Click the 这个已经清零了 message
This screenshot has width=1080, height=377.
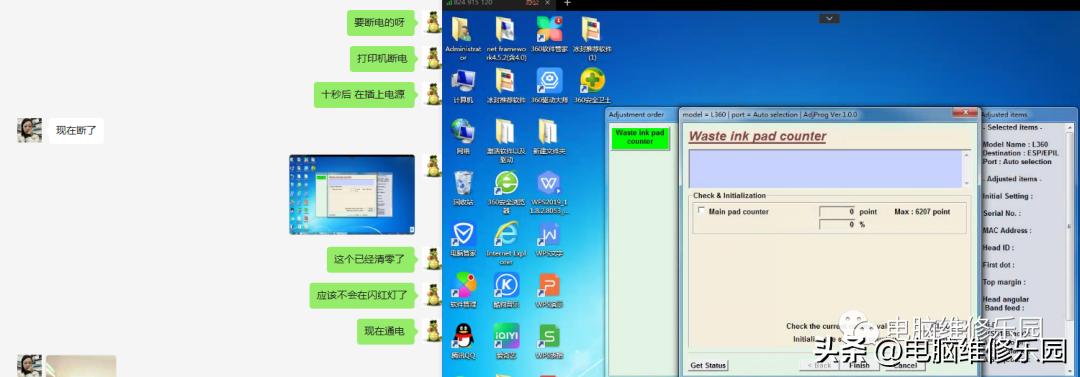(370, 260)
